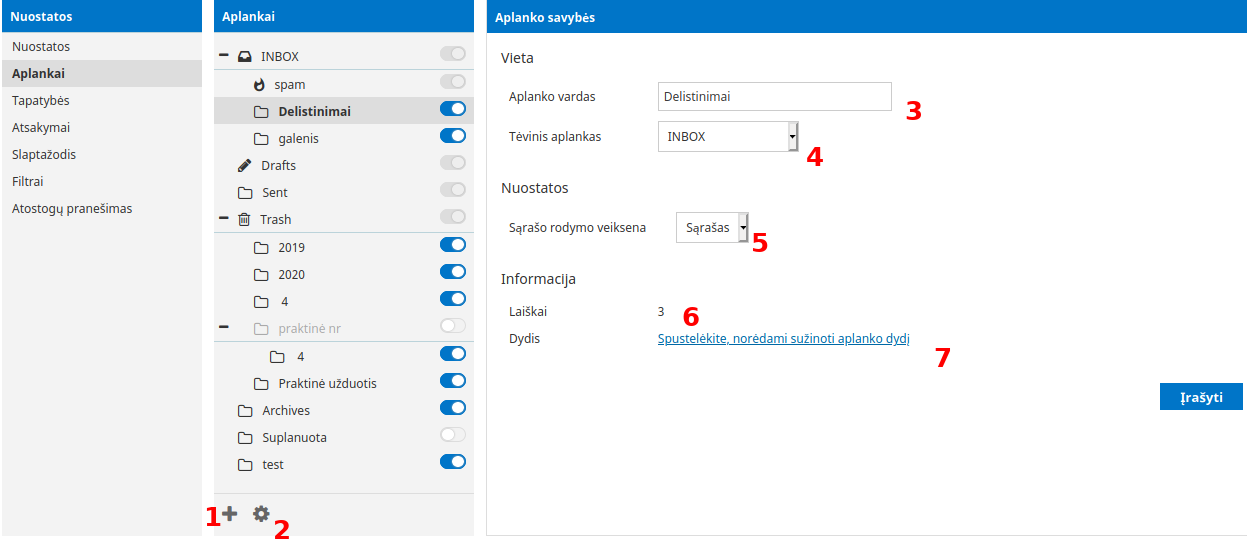The height and width of the screenshot is (541, 1247).
Task: Open Filtrai settings section
Action: click(28, 182)
